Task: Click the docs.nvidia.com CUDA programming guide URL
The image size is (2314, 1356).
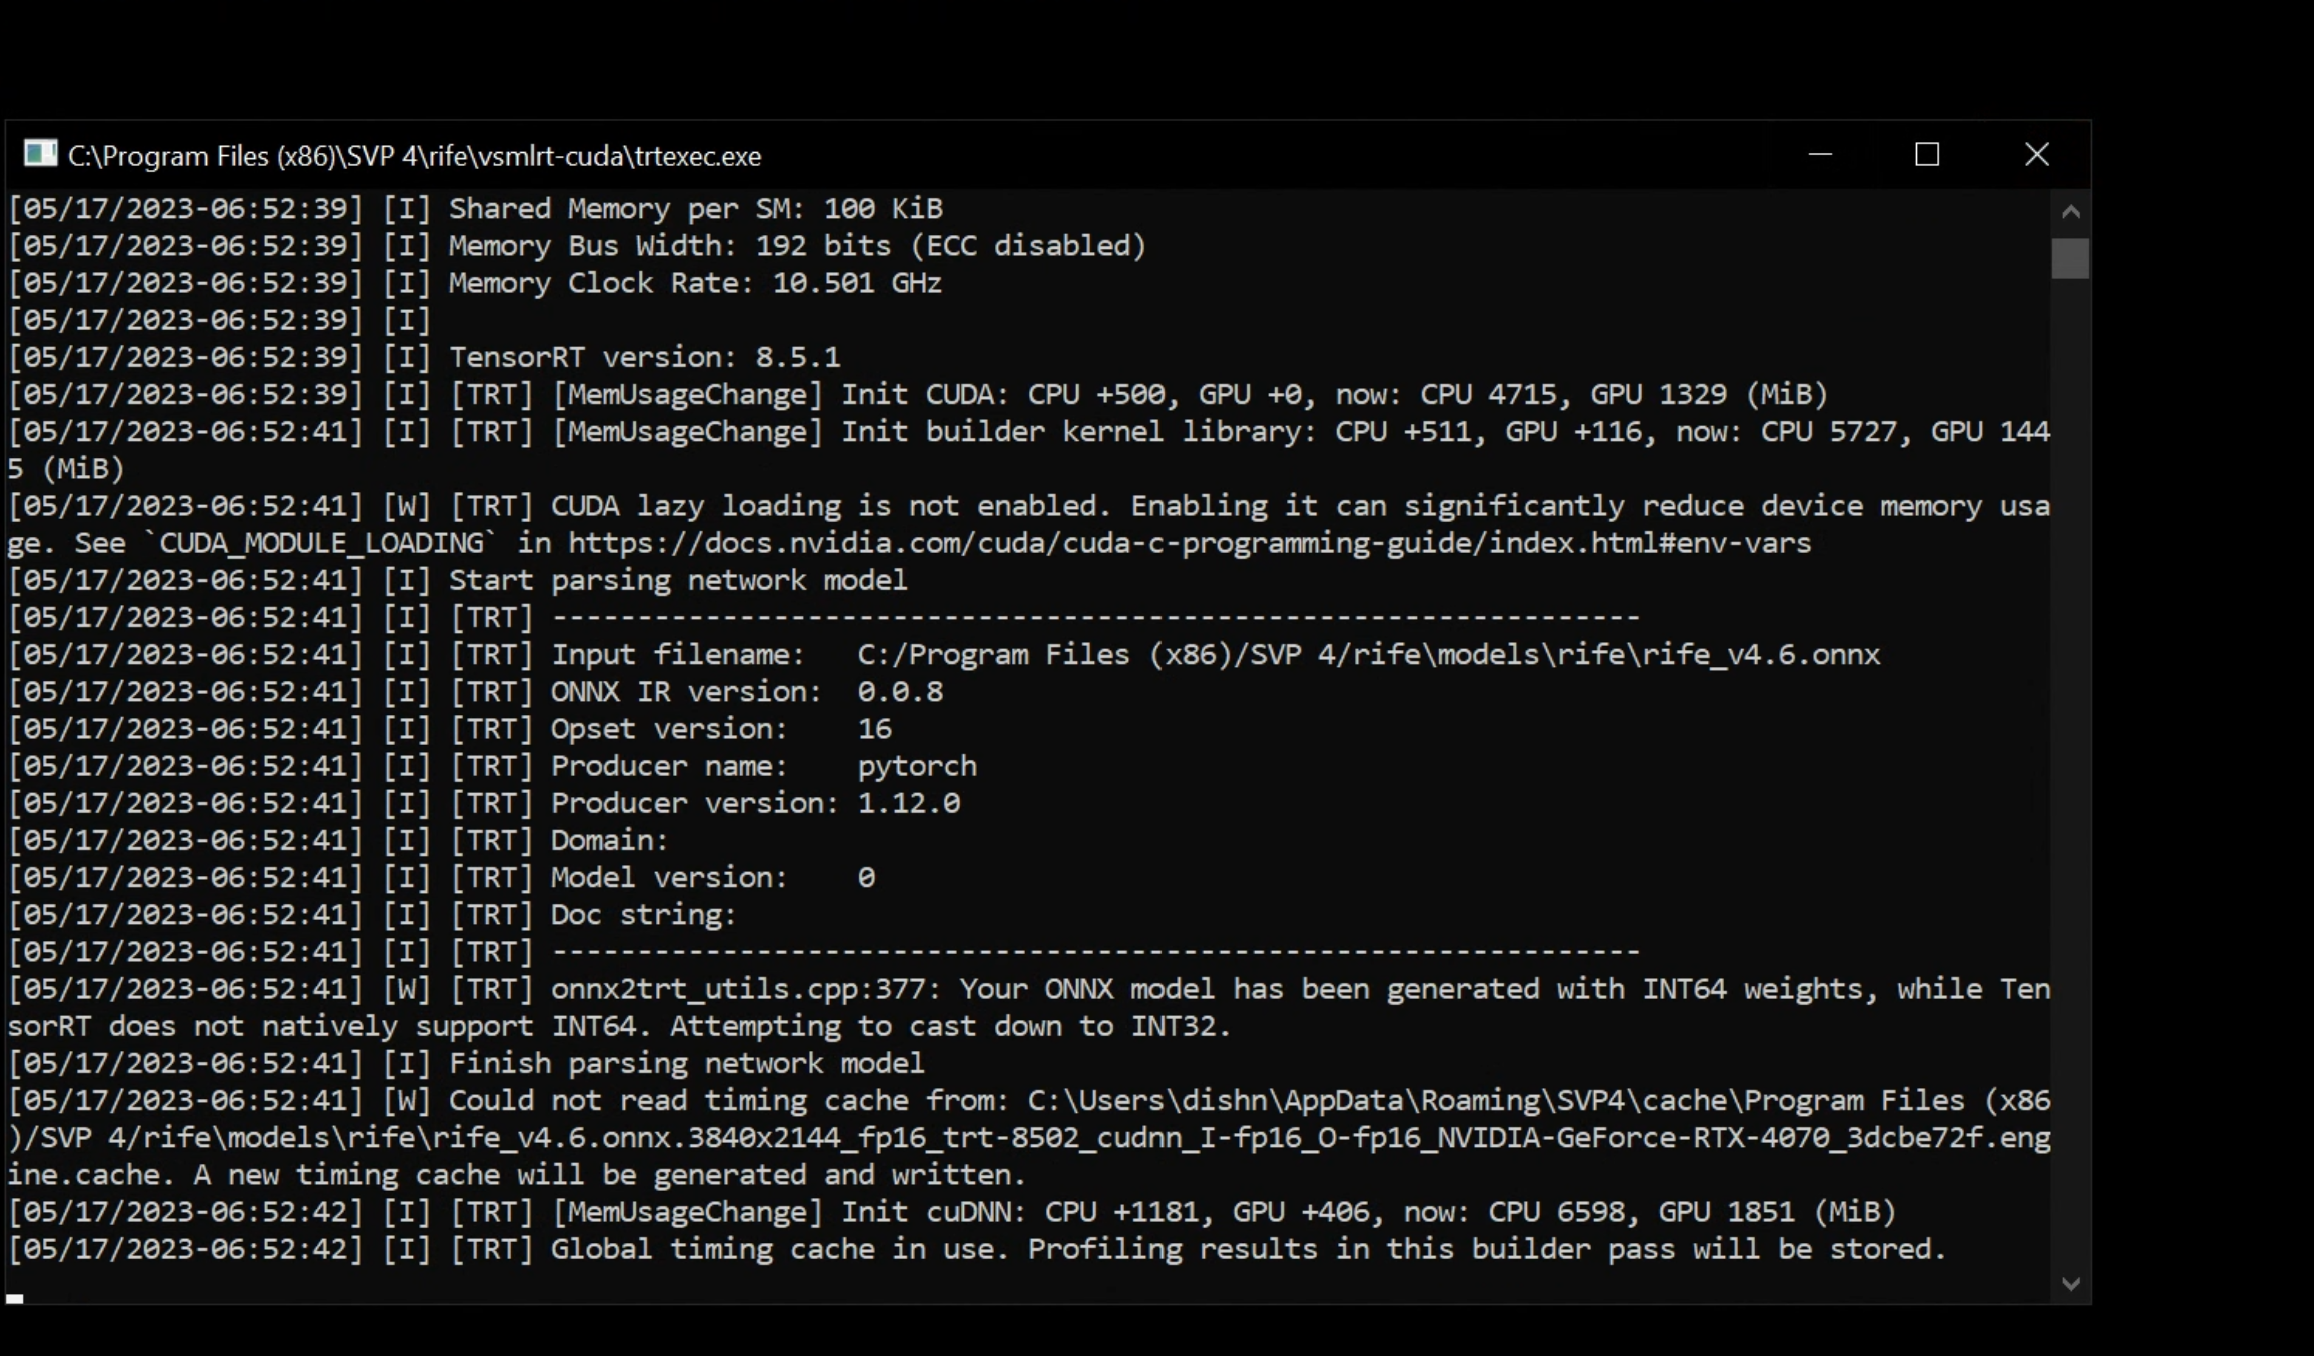Action: (x=1189, y=543)
